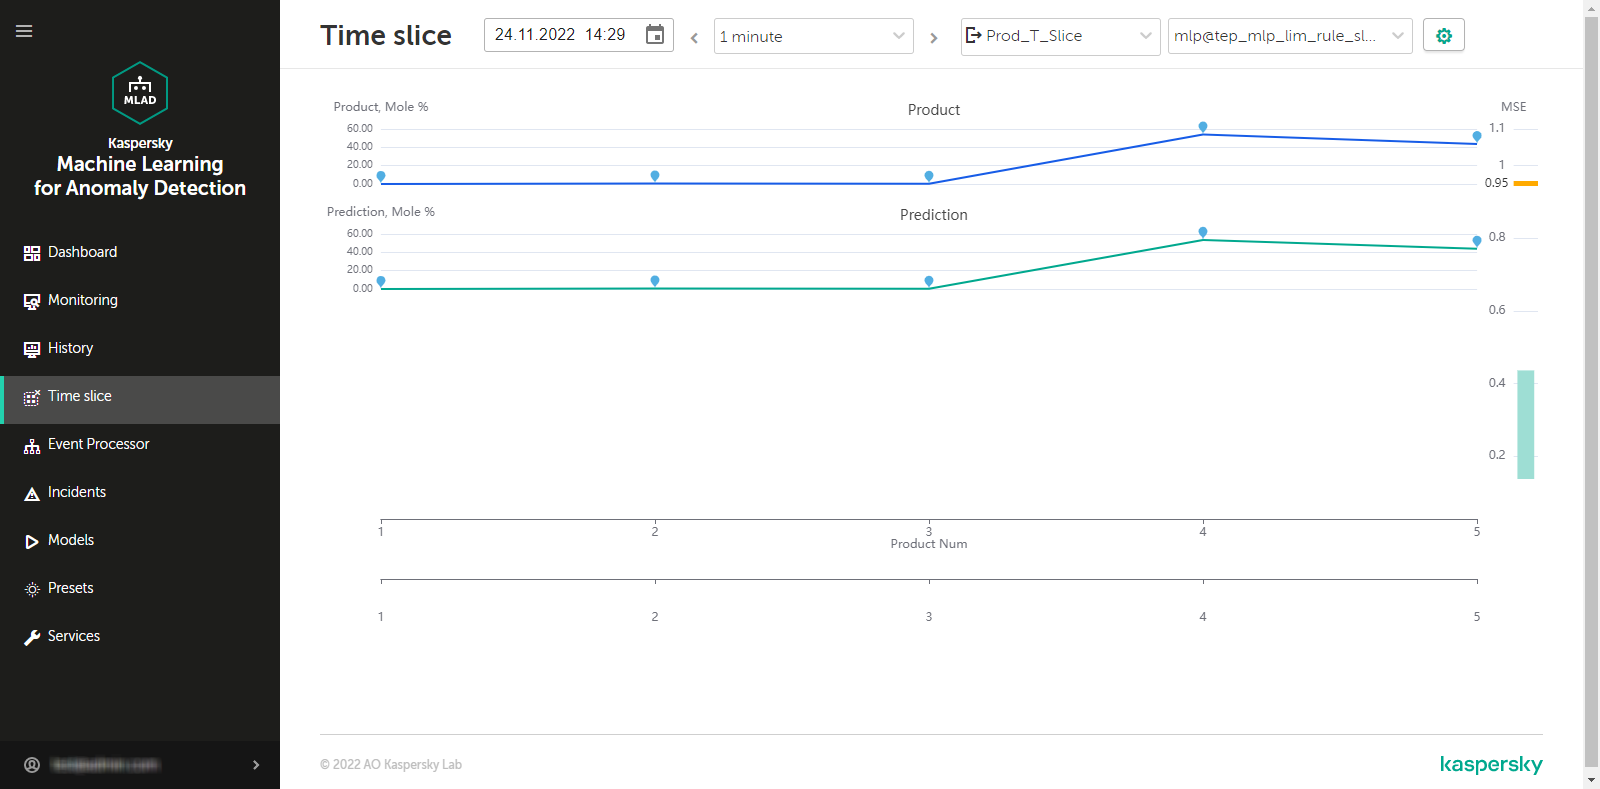Click the orange 0.95 MSE threshold marker
The image size is (1600, 789).
tap(1525, 183)
